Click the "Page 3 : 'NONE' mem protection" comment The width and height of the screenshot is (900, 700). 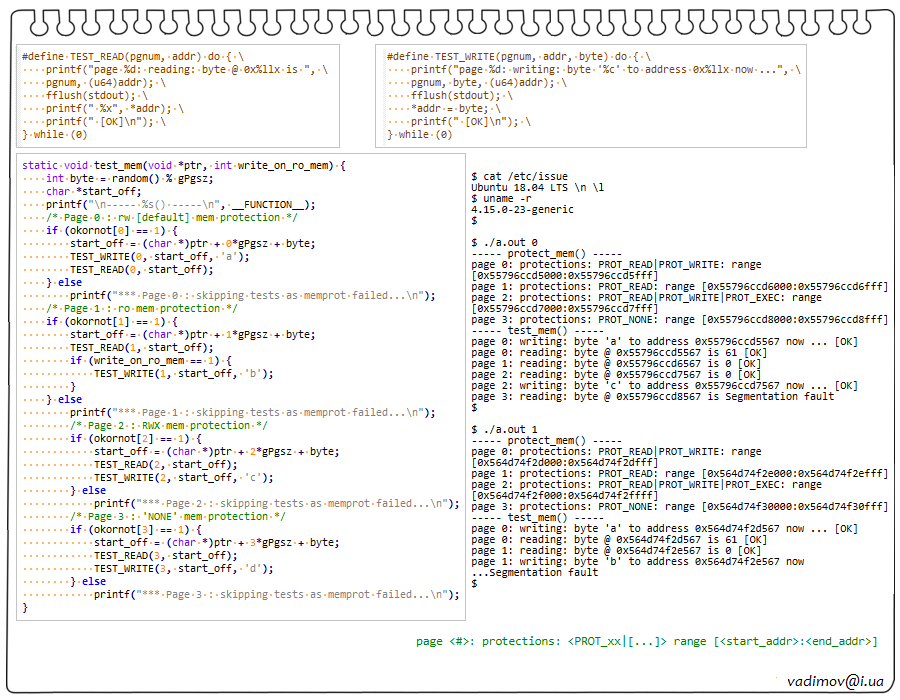tap(178, 516)
